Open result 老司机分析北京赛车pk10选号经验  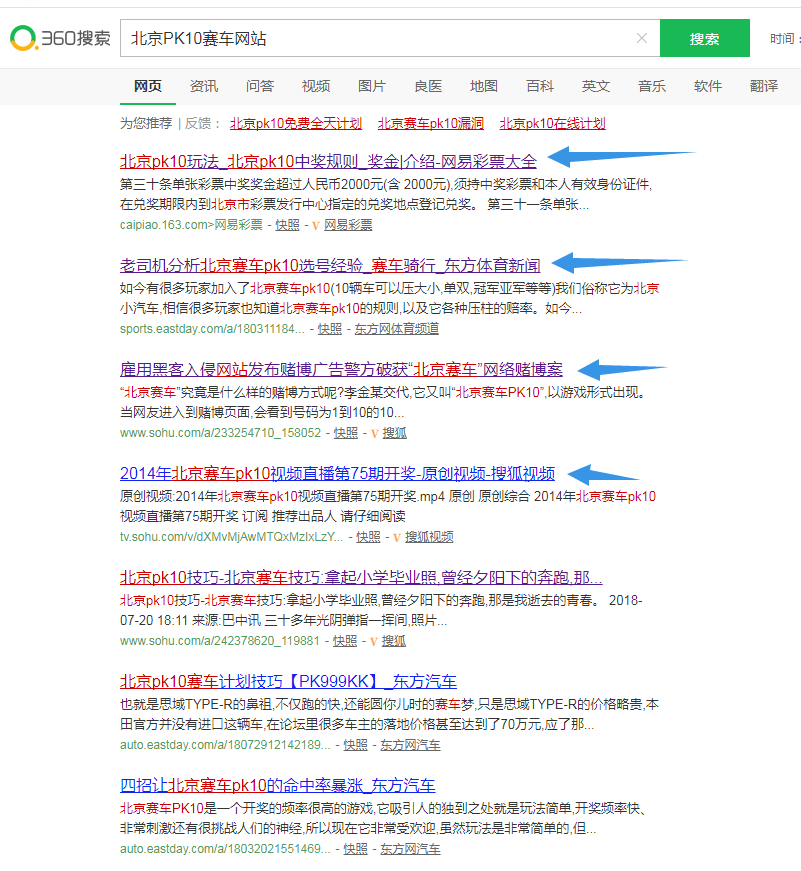[x=330, y=266]
